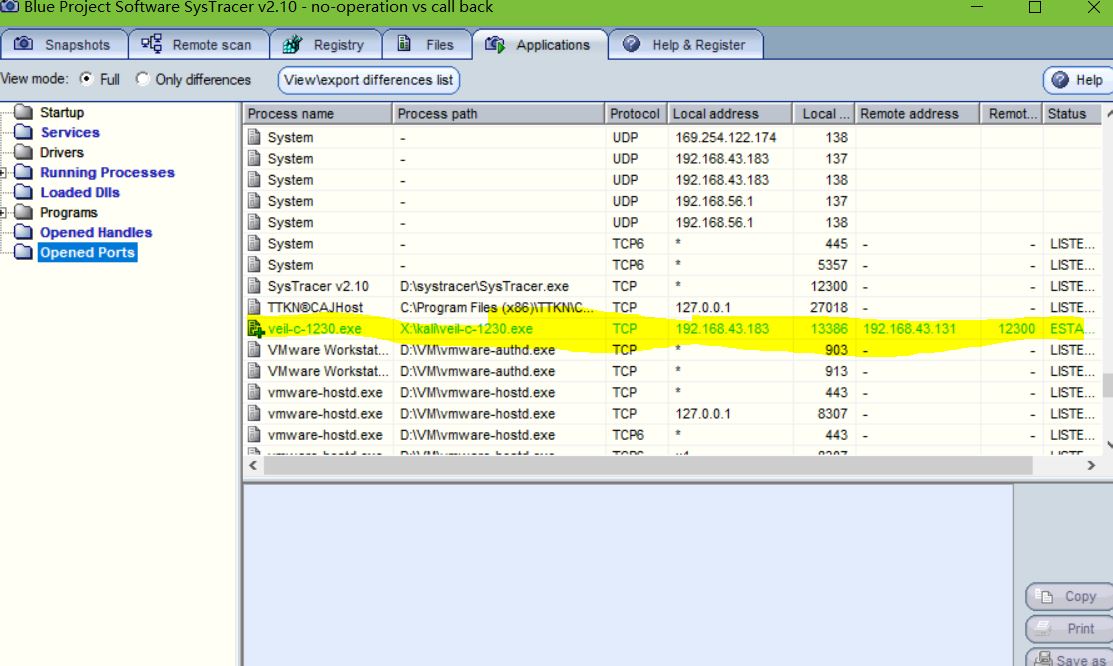
Task: Click the Loaded Dlls folder icon
Action: click(23, 192)
